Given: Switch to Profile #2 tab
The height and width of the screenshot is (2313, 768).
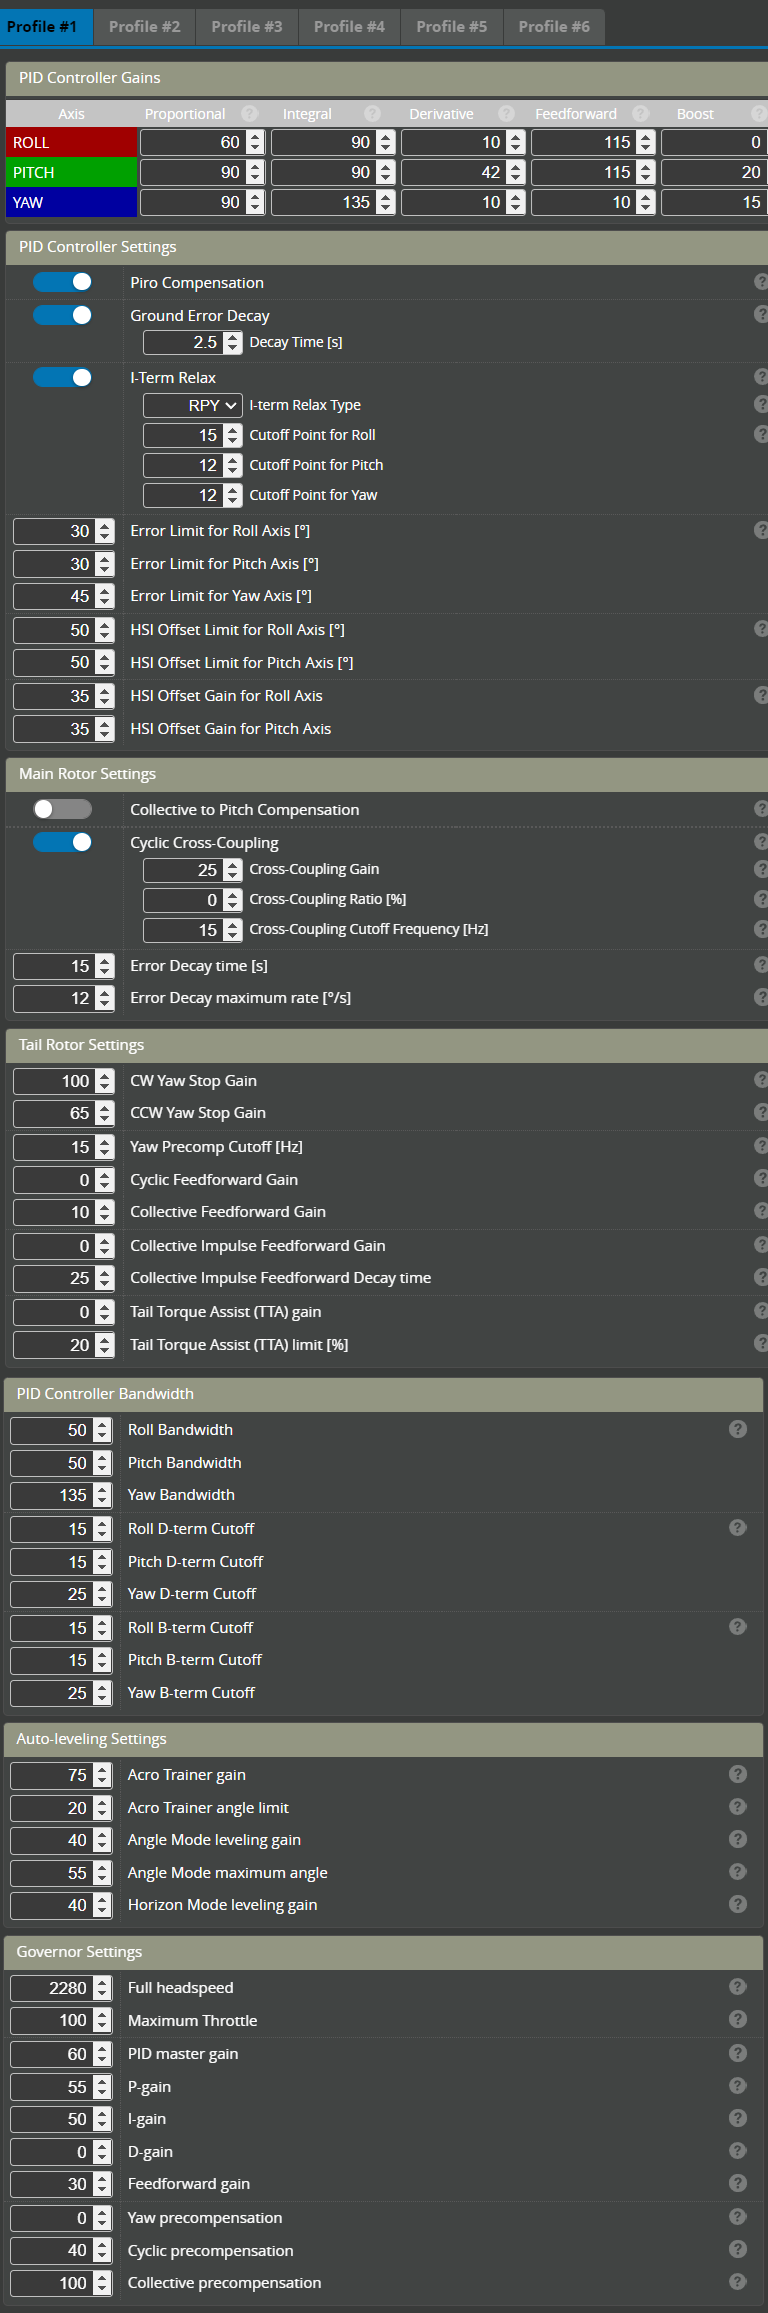Looking at the screenshot, I should click(145, 27).
